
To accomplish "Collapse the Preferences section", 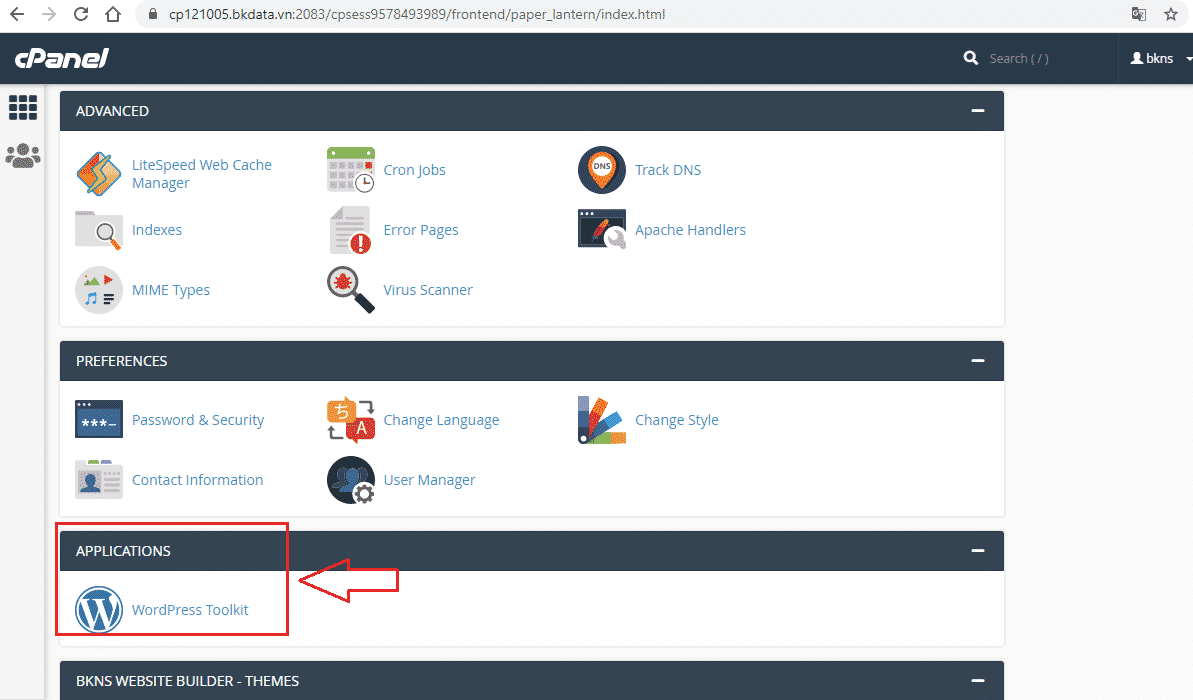I will coord(978,361).
